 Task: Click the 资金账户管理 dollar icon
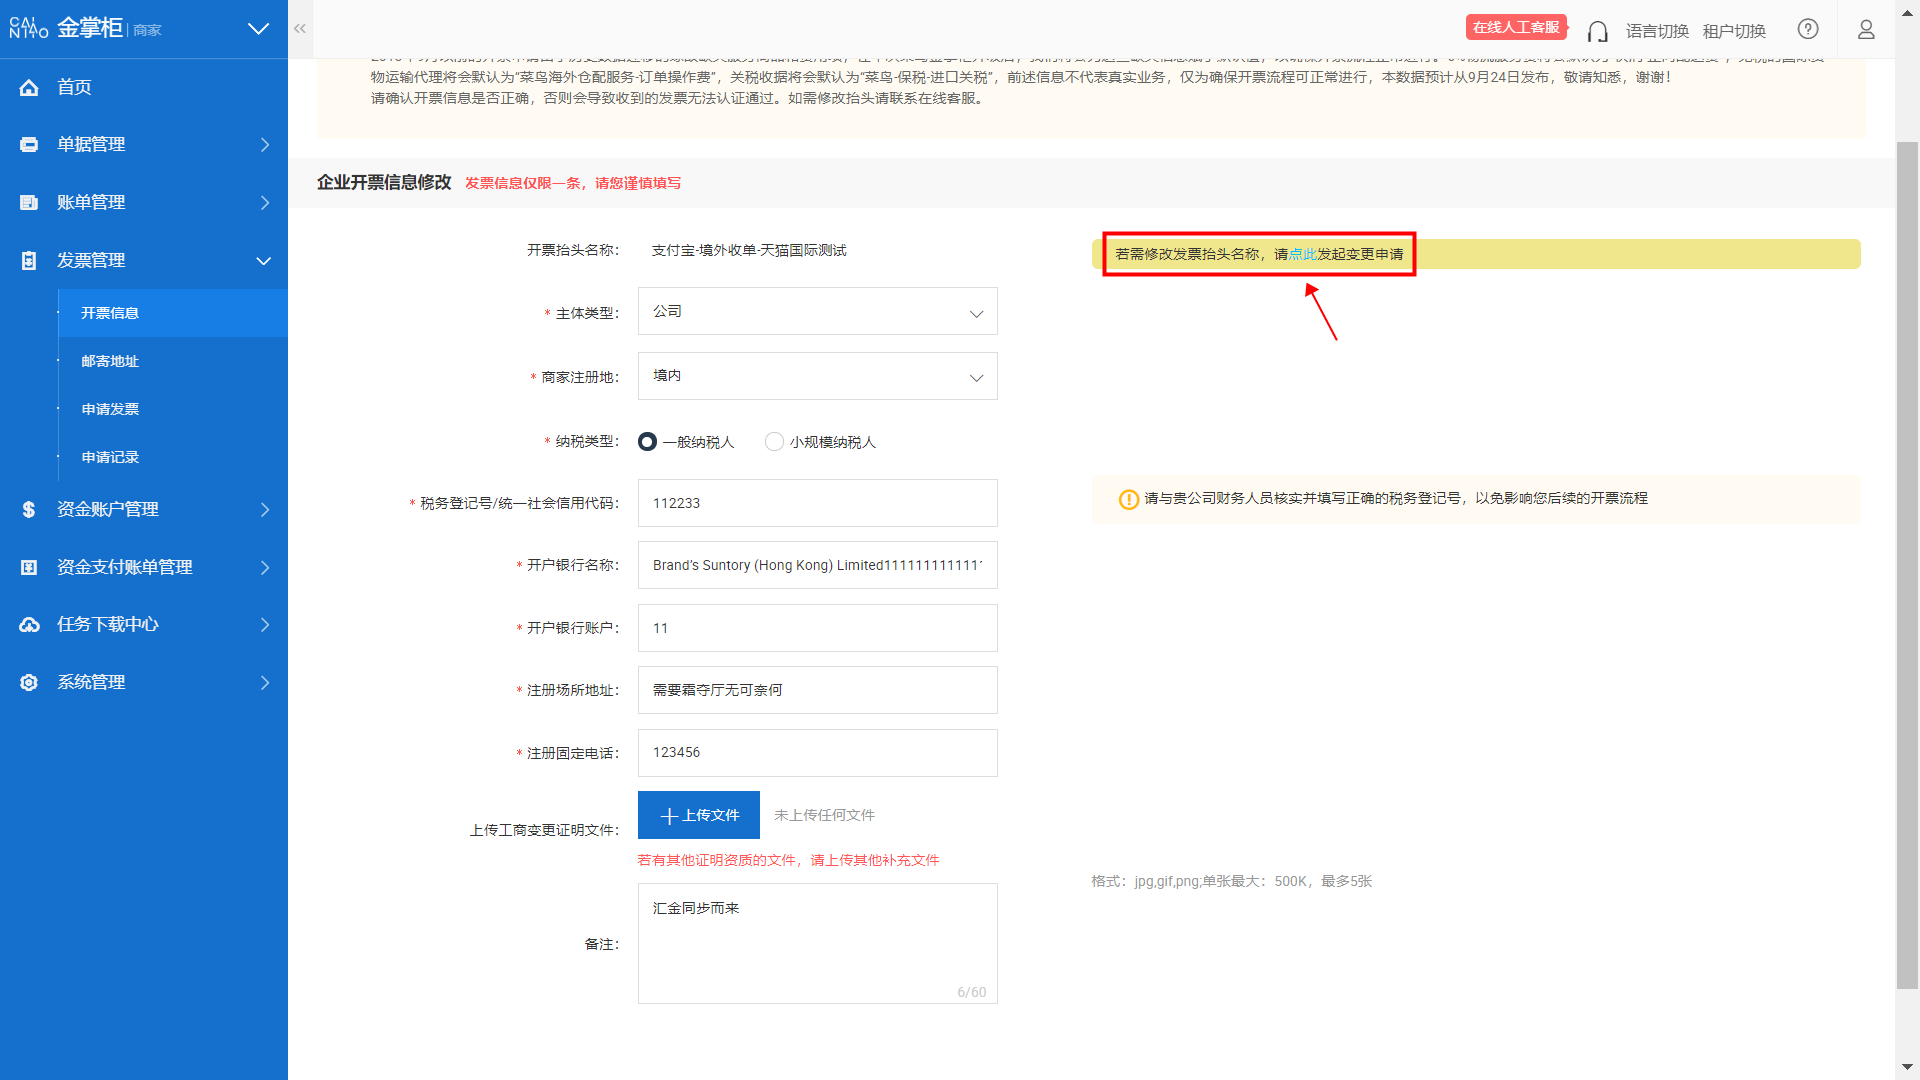29,510
